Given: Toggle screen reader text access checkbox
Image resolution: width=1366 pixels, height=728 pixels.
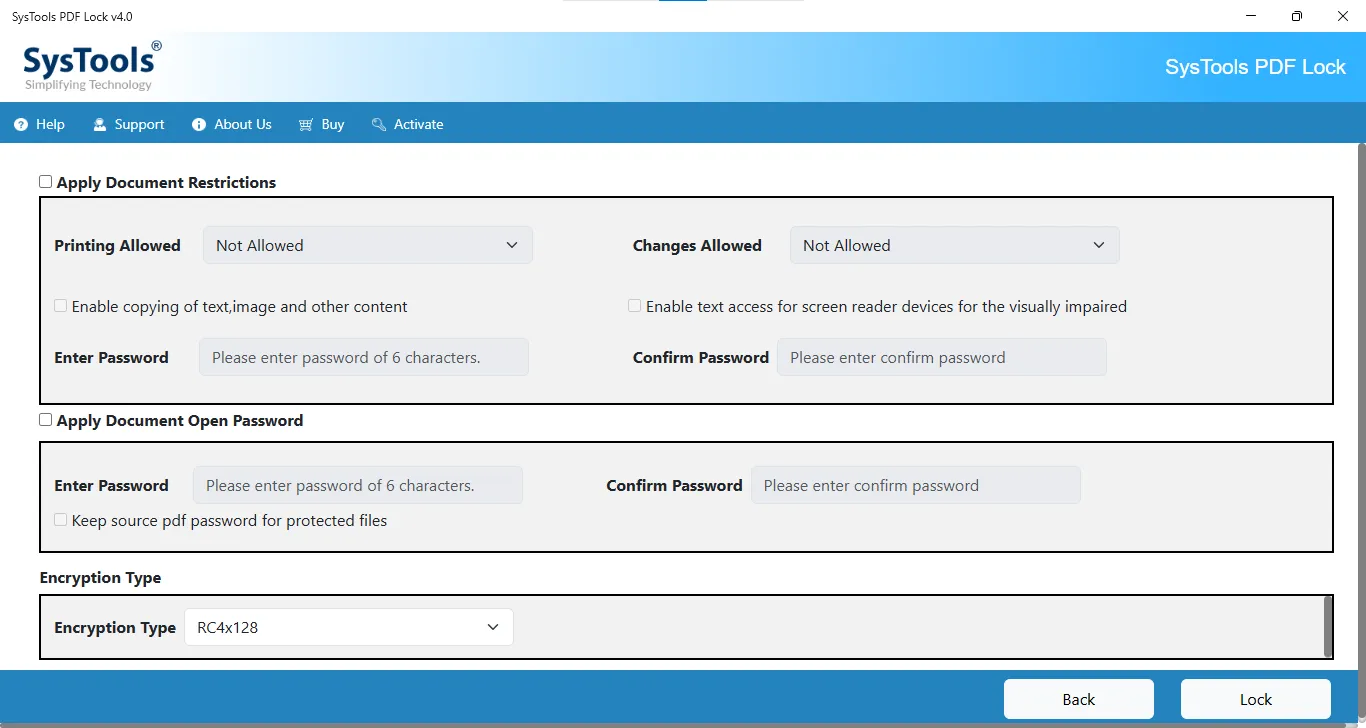Looking at the screenshot, I should click(635, 306).
